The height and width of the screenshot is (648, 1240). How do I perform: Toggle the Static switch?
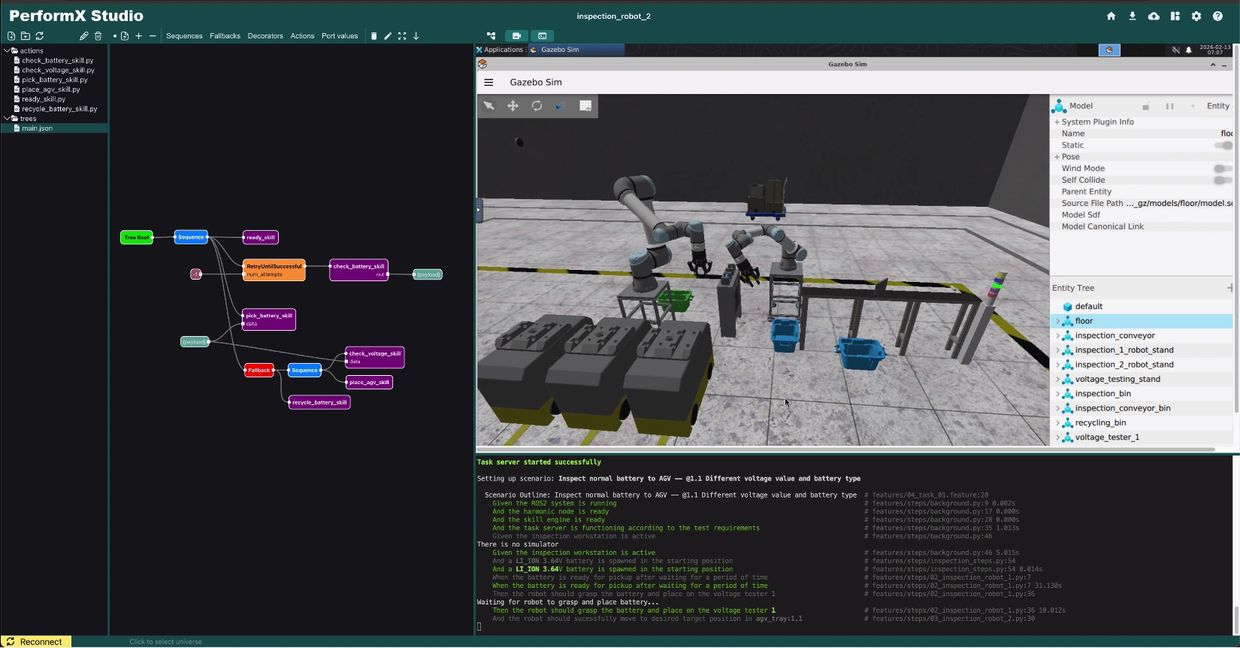coord(1222,145)
